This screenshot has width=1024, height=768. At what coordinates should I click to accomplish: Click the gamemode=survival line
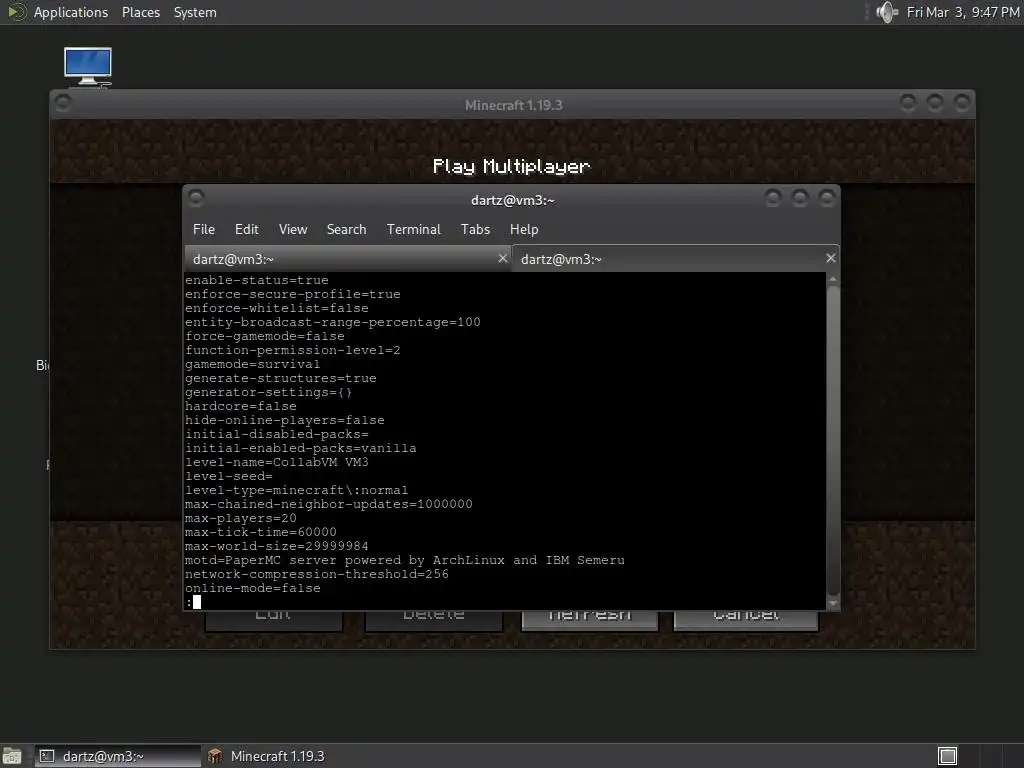[x=253, y=364]
